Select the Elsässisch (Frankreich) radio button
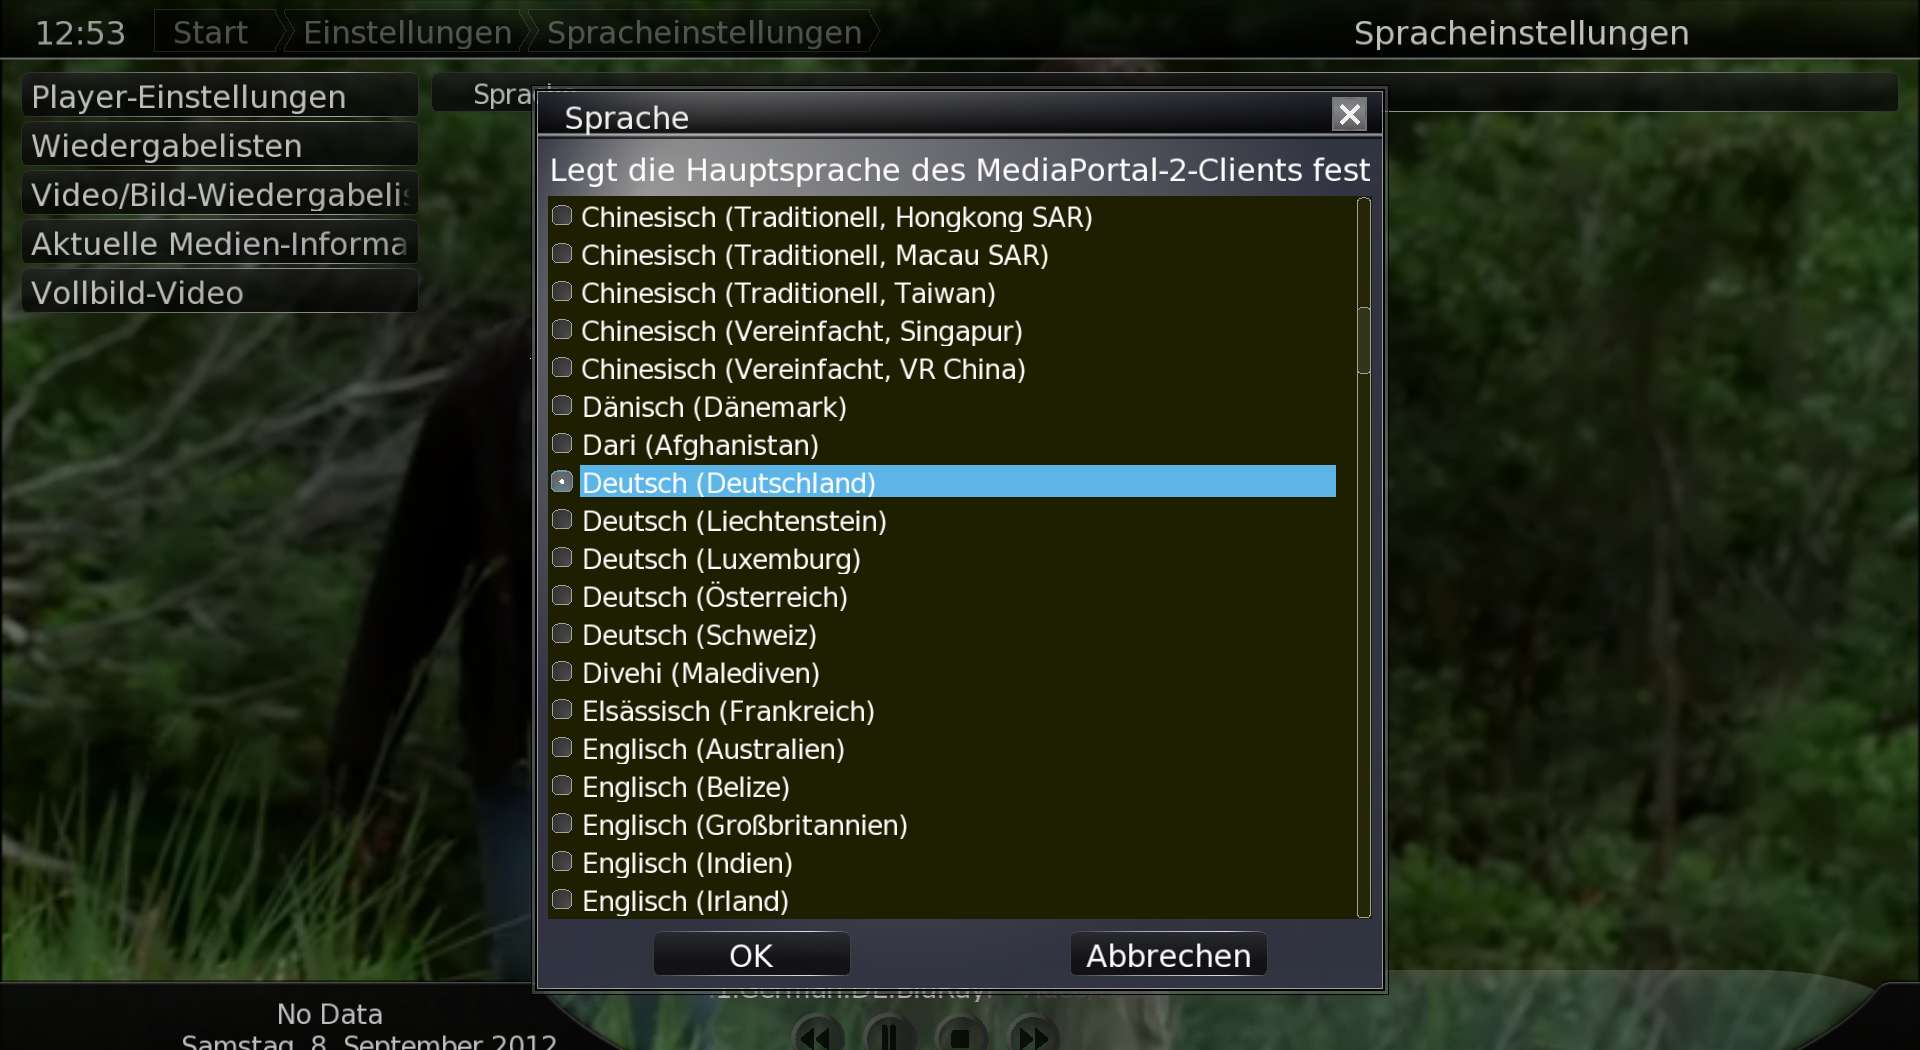The image size is (1920, 1050). click(x=562, y=710)
